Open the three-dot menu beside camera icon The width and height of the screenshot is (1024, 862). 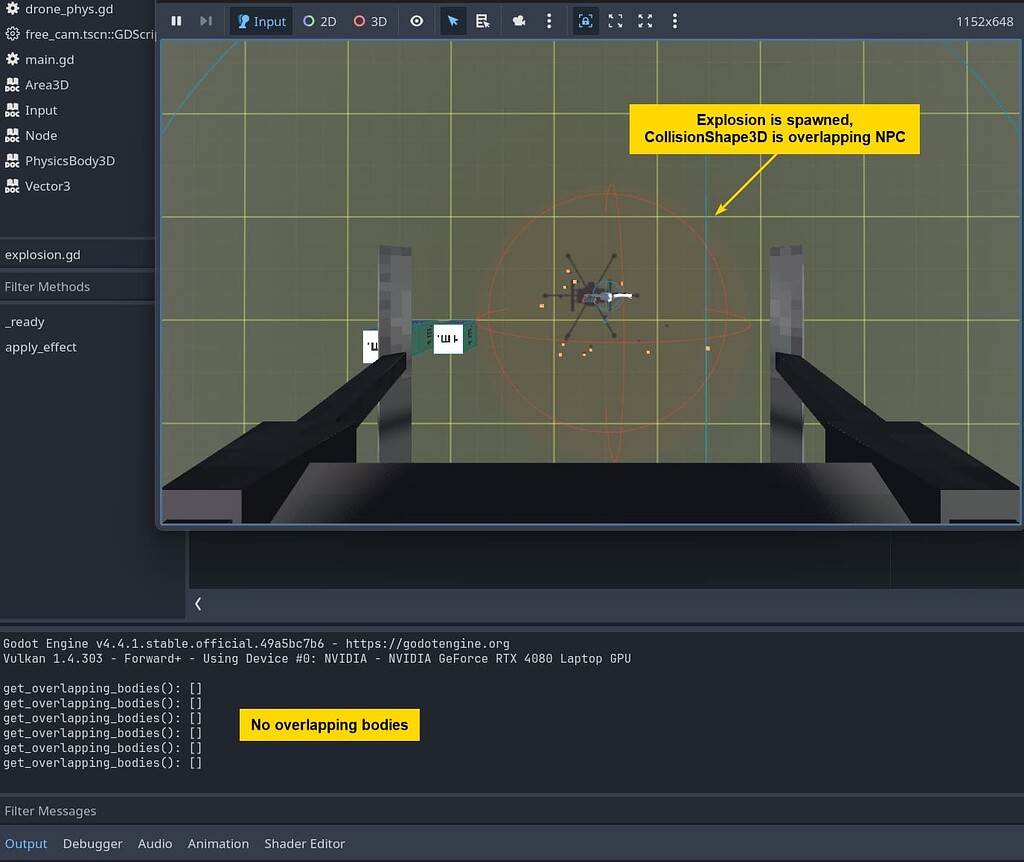(x=549, y=21)
